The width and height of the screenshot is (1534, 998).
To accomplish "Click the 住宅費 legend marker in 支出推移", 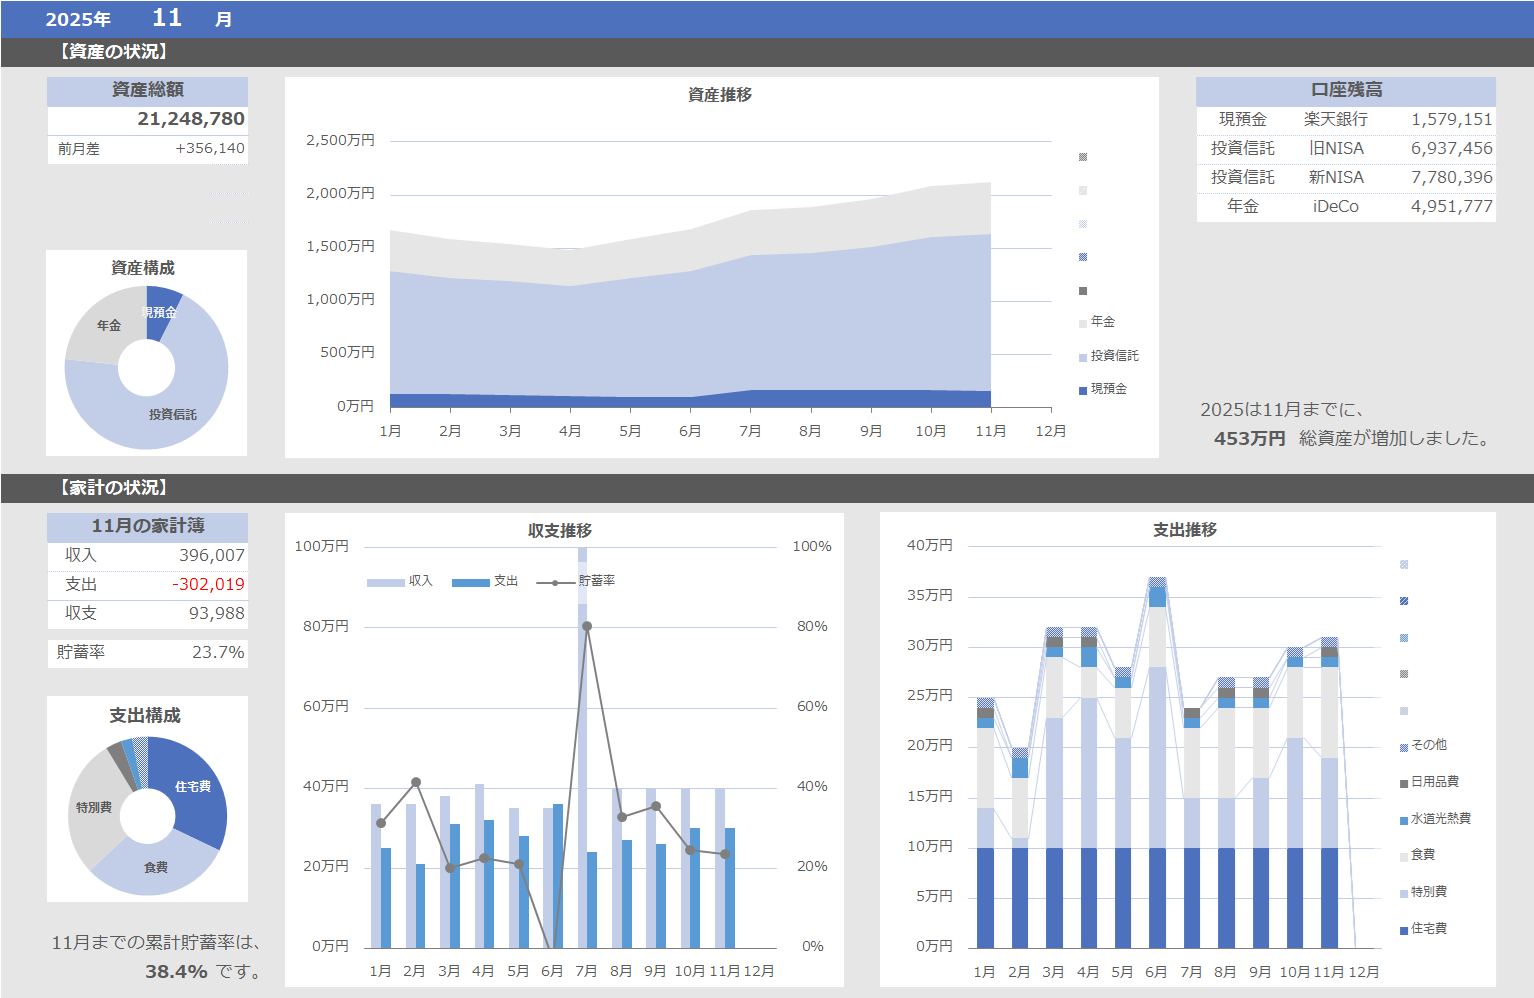I will [x=1404, y=930].
